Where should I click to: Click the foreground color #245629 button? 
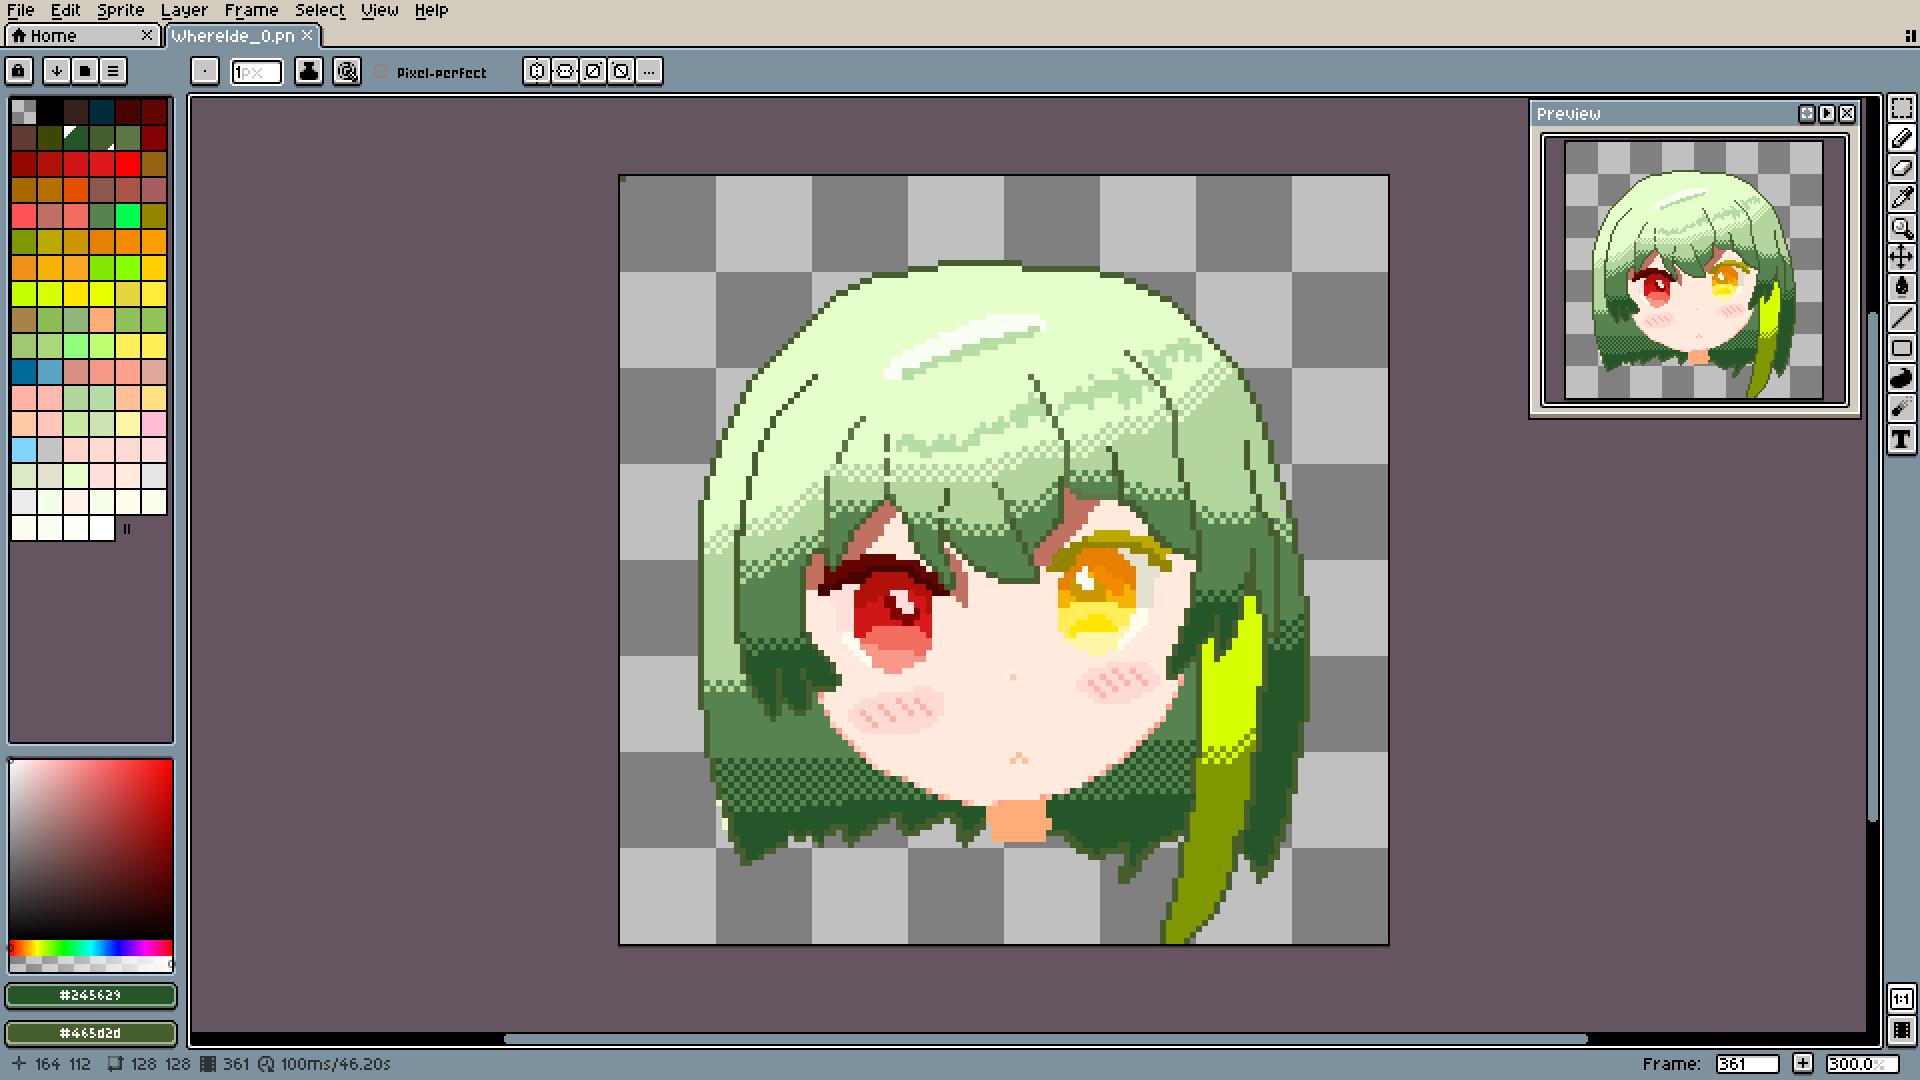pyautogui.click(x=91, y=995)
